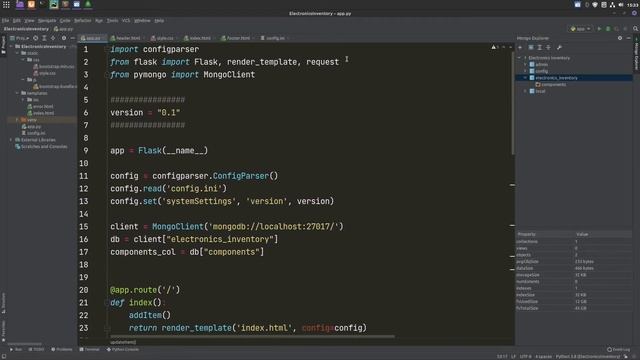The width and height of the screenshot is (640, 360).
Task: Open the Code menu
Action: [65, 20]
